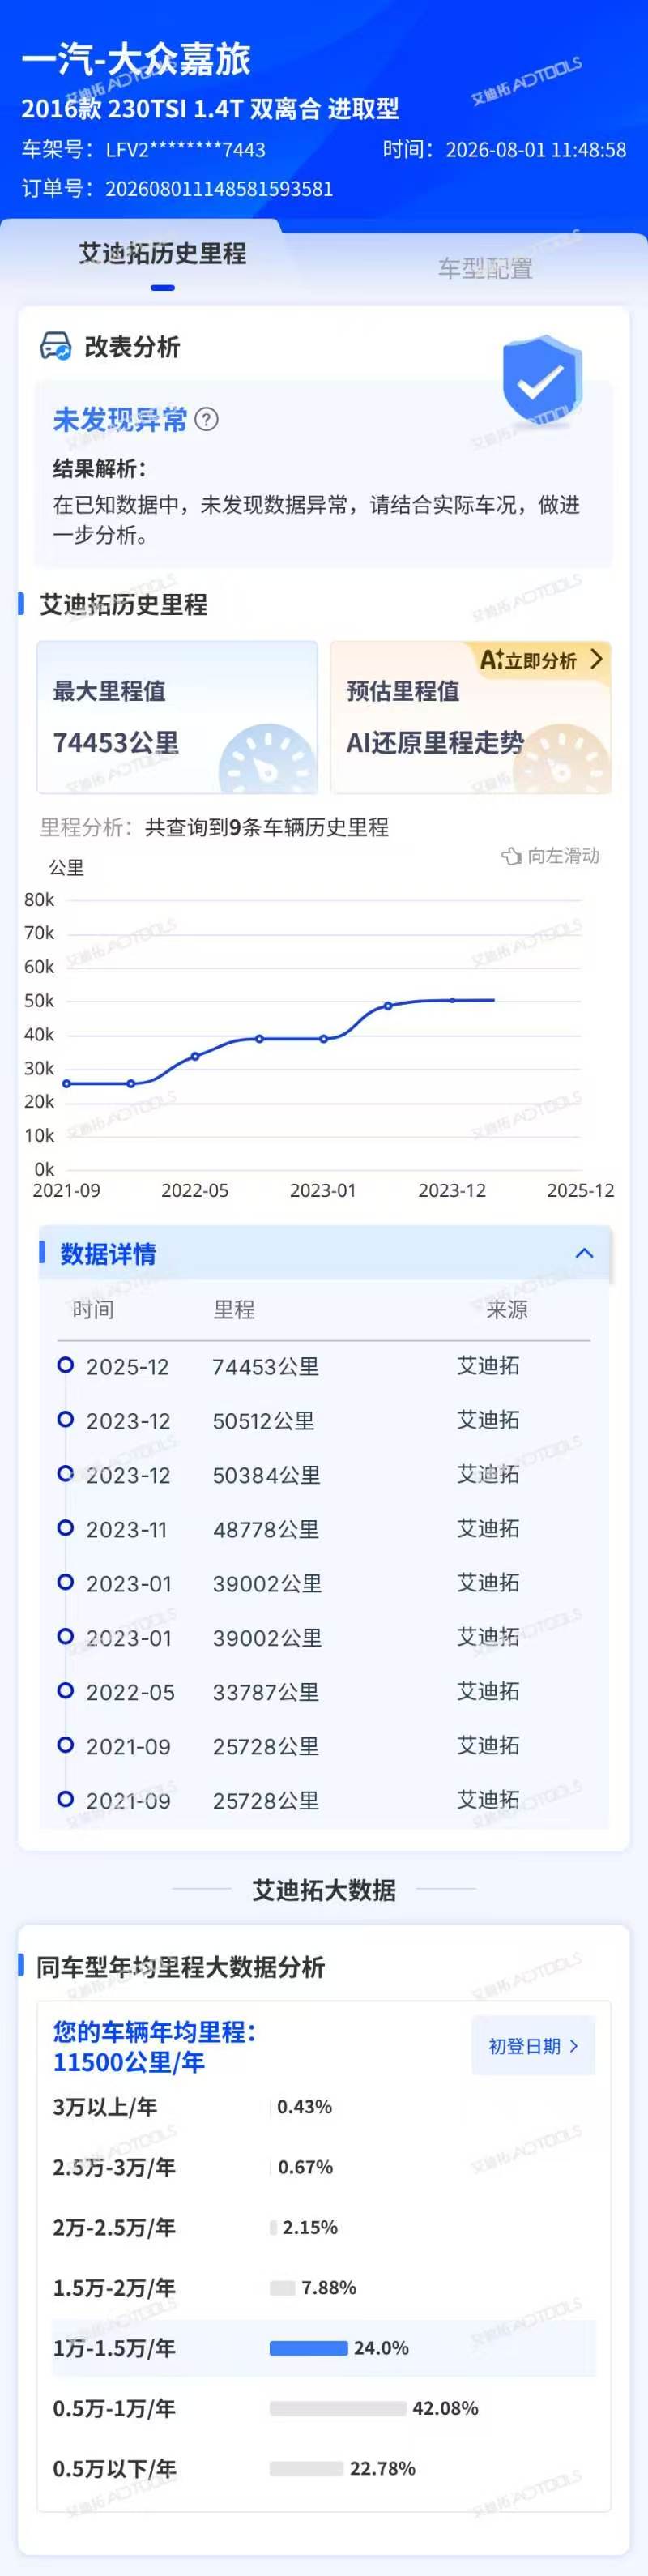Select the 2025-12 record radio circle
The width and height of the screenshot is (648, 2576).
click(65, 1365)
